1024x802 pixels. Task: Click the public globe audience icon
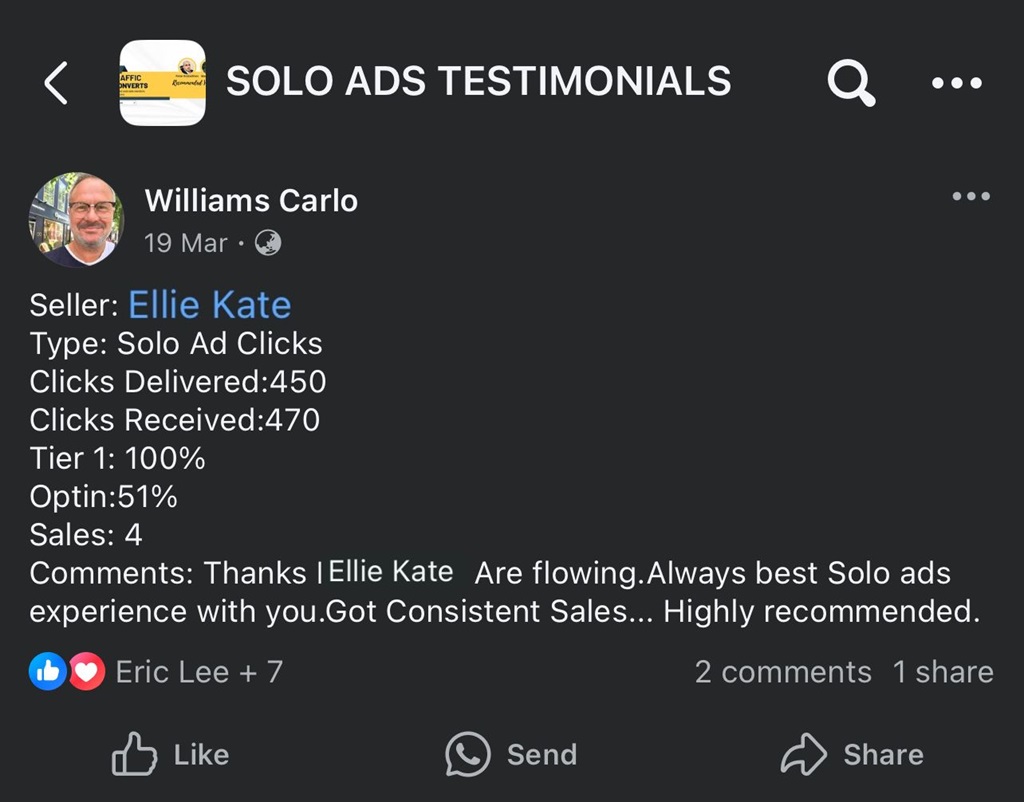[x=268, y=243]
